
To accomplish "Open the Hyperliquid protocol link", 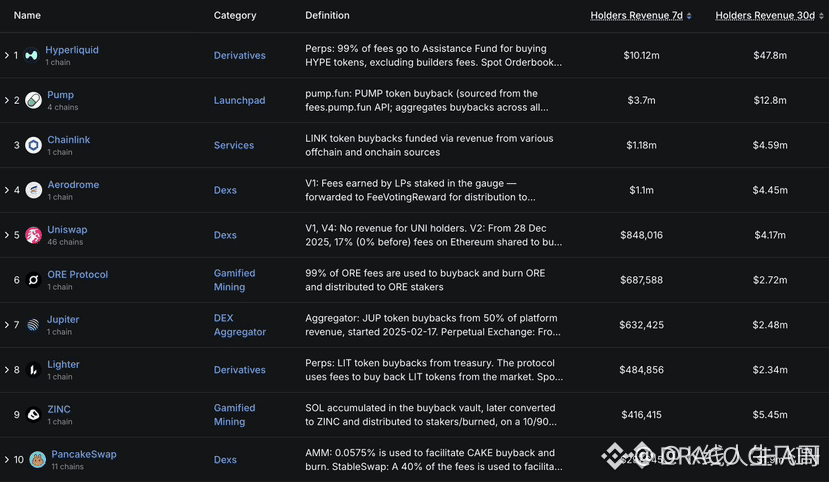I will click(x=72, y=50).
